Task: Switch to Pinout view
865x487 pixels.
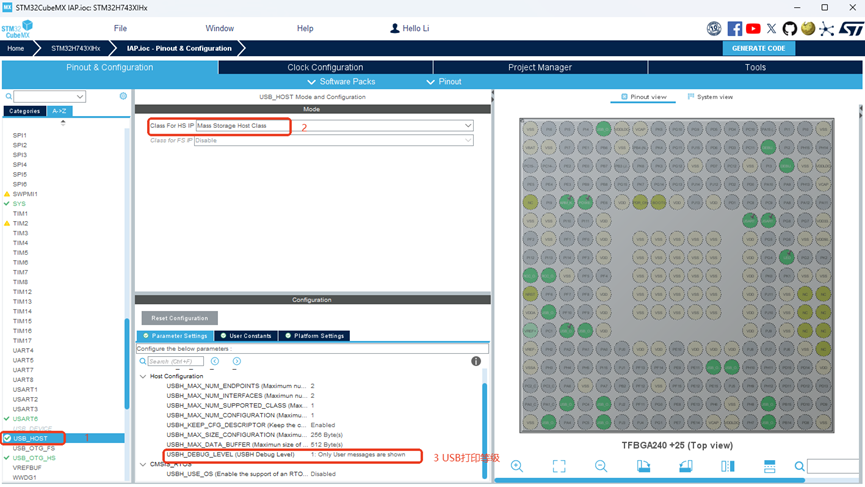Action: tap(644, 97)
